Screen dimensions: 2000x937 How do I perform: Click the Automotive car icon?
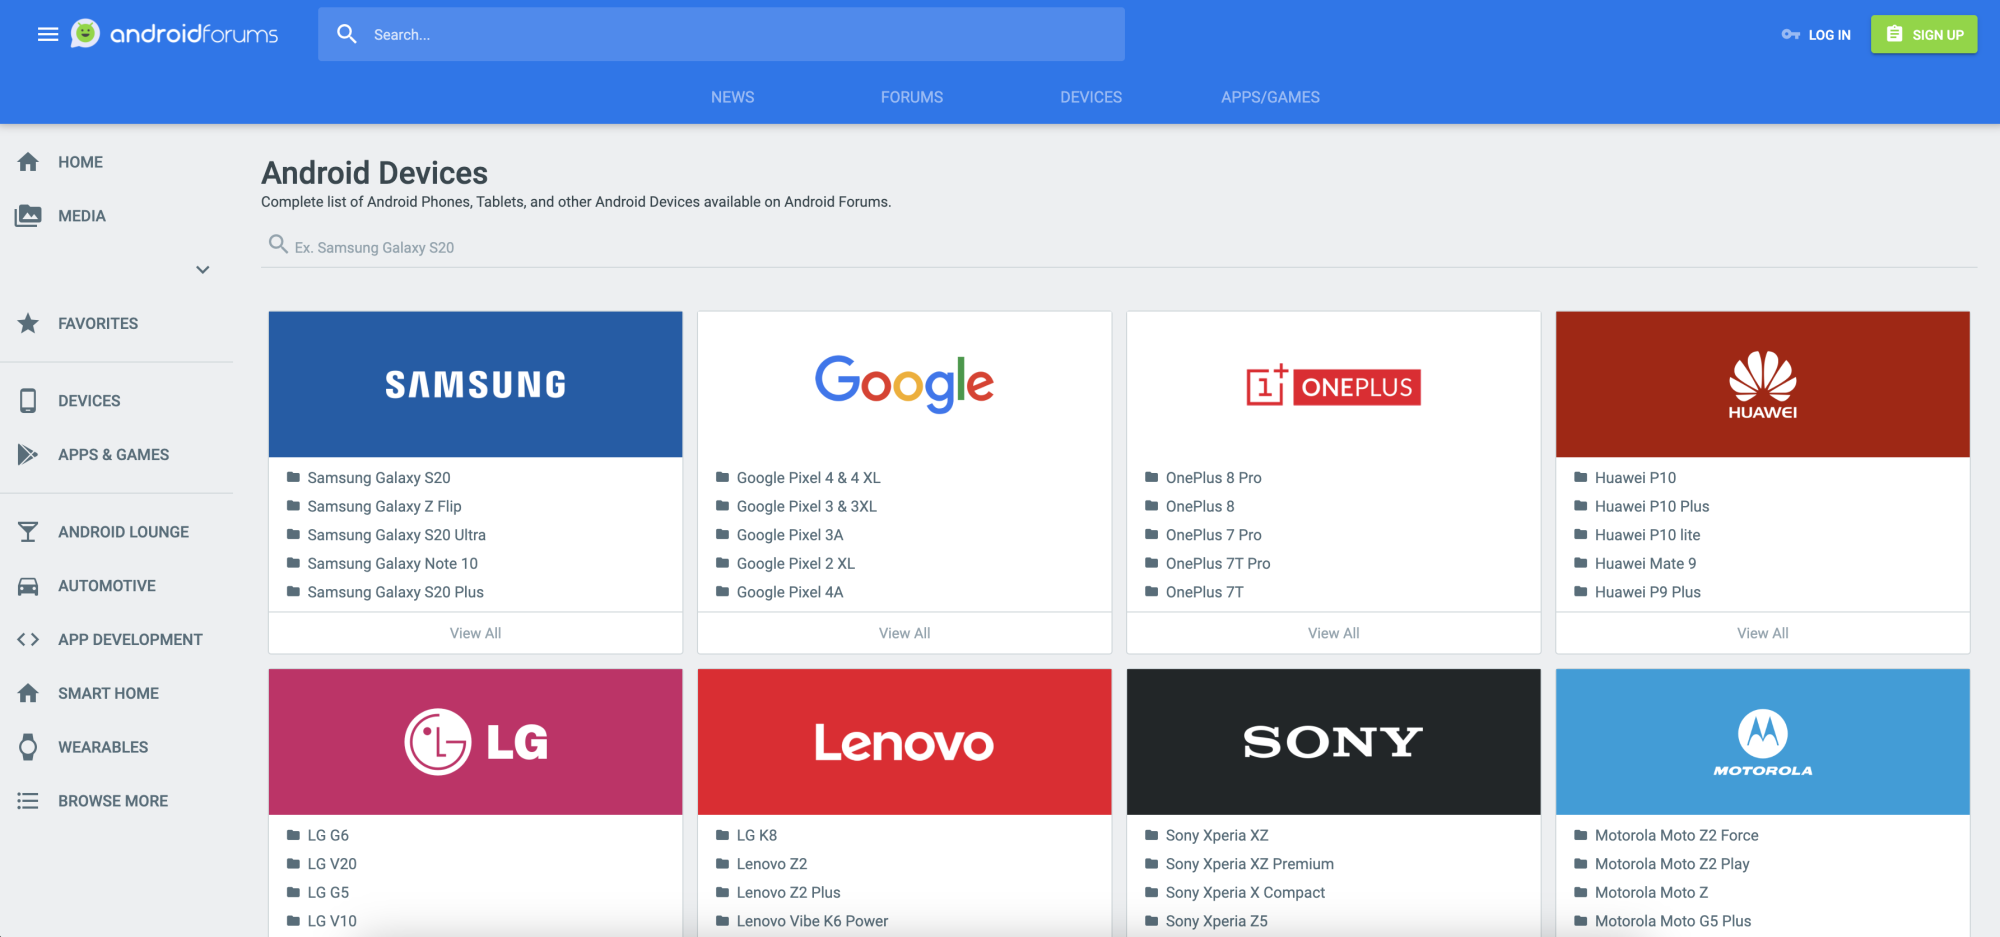[x=28, y=586]
